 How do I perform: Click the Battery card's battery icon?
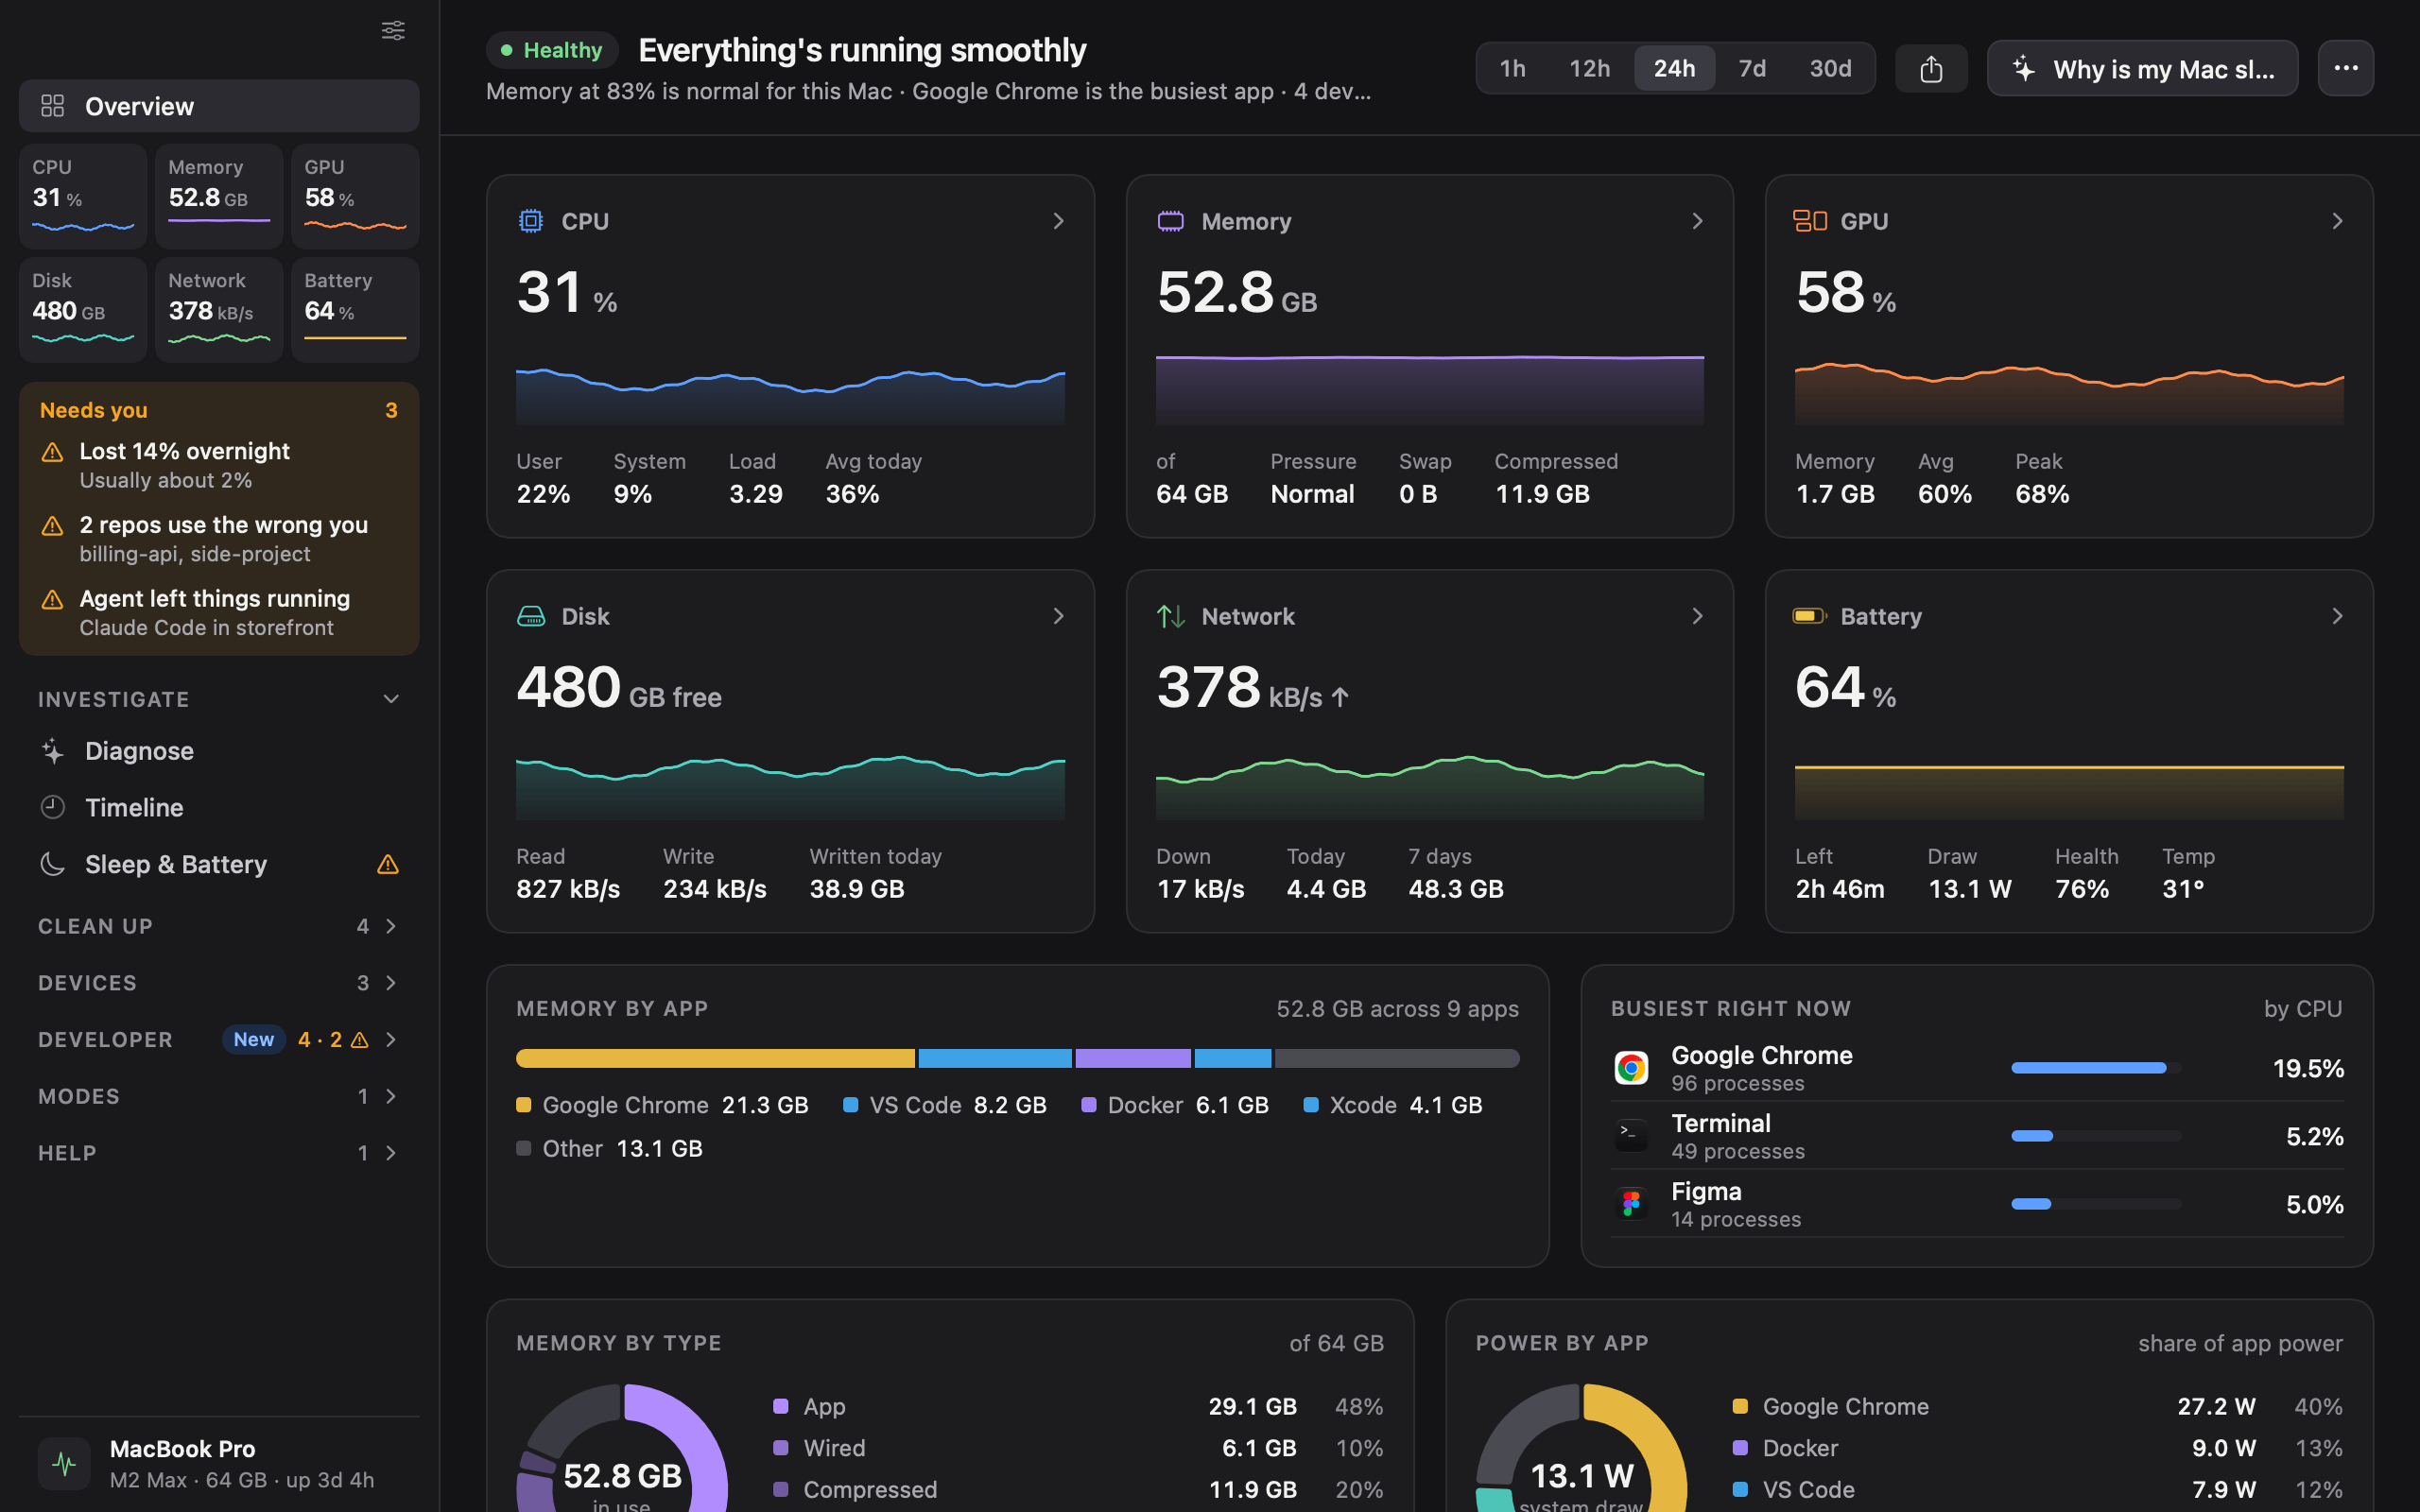(1809, 616)
